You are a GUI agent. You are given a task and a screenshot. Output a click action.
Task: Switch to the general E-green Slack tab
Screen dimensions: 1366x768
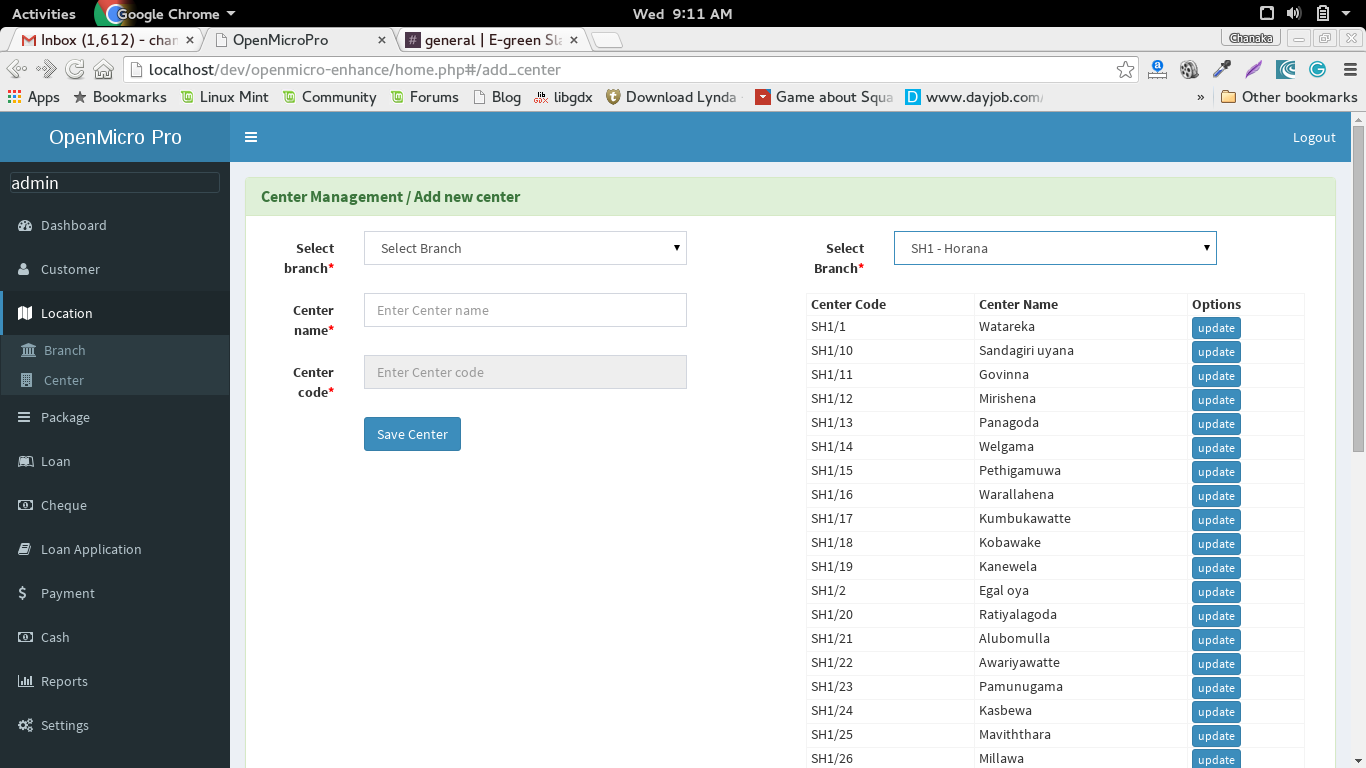[x=491, y=40]
